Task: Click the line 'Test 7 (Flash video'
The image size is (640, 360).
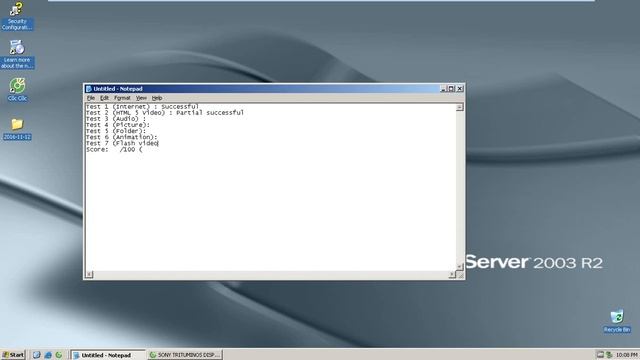Action: (x=122, y=143)
